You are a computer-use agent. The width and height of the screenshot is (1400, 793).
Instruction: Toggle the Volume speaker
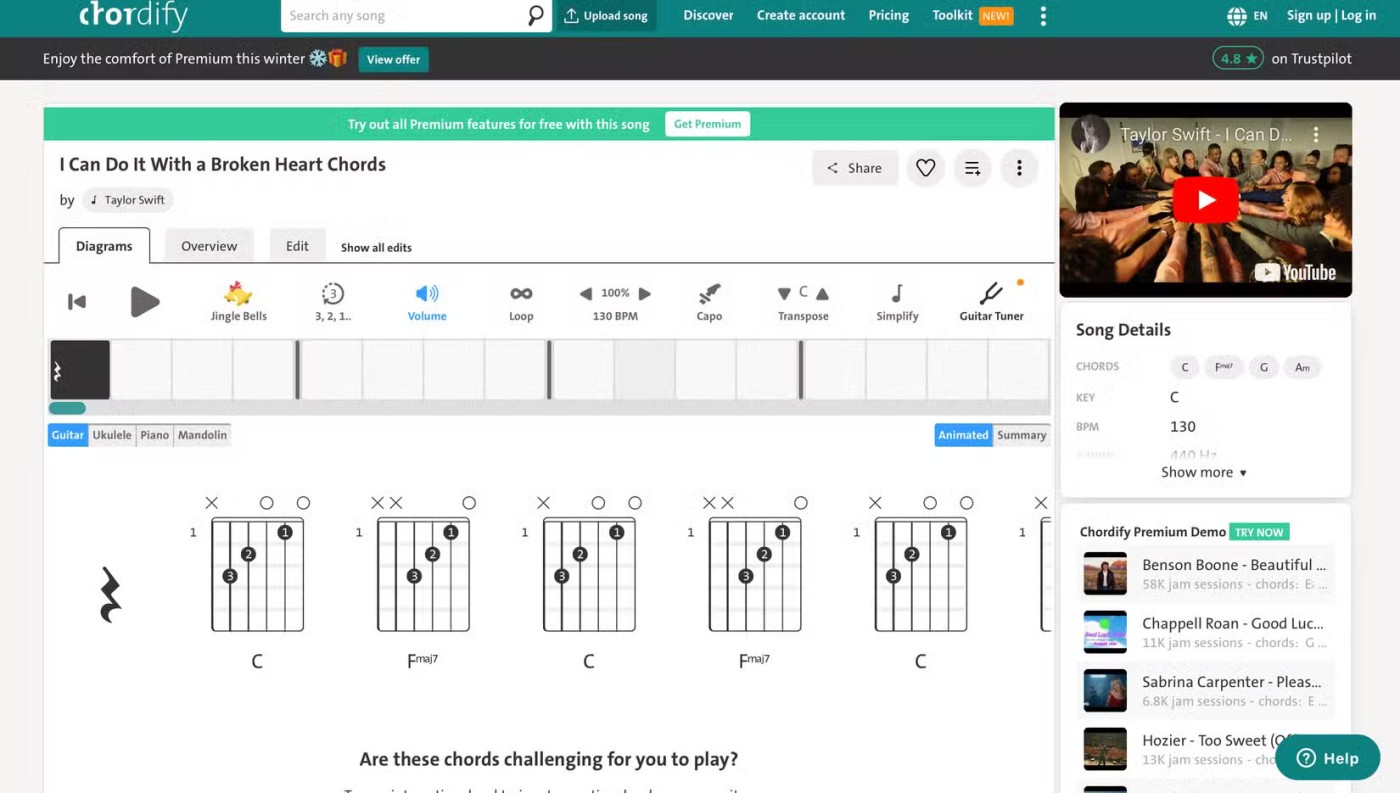coord(427,294)
